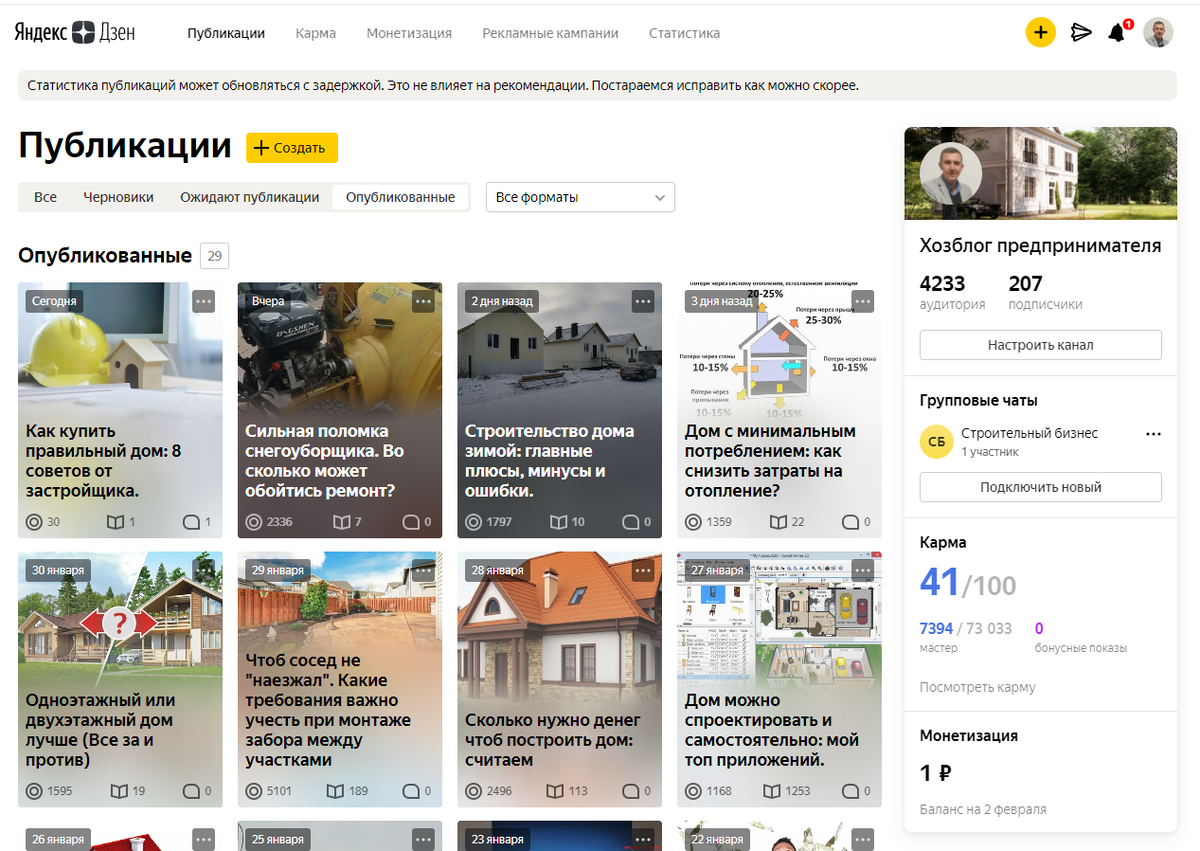Open the Статистика nav item
This screenshot has width=1200, height=851.
point(684,33)
